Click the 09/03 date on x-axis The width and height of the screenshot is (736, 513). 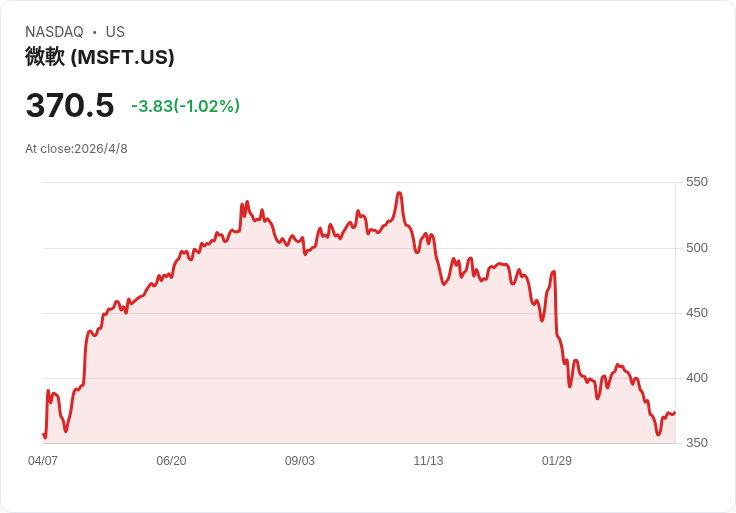(x=300, y=461)
